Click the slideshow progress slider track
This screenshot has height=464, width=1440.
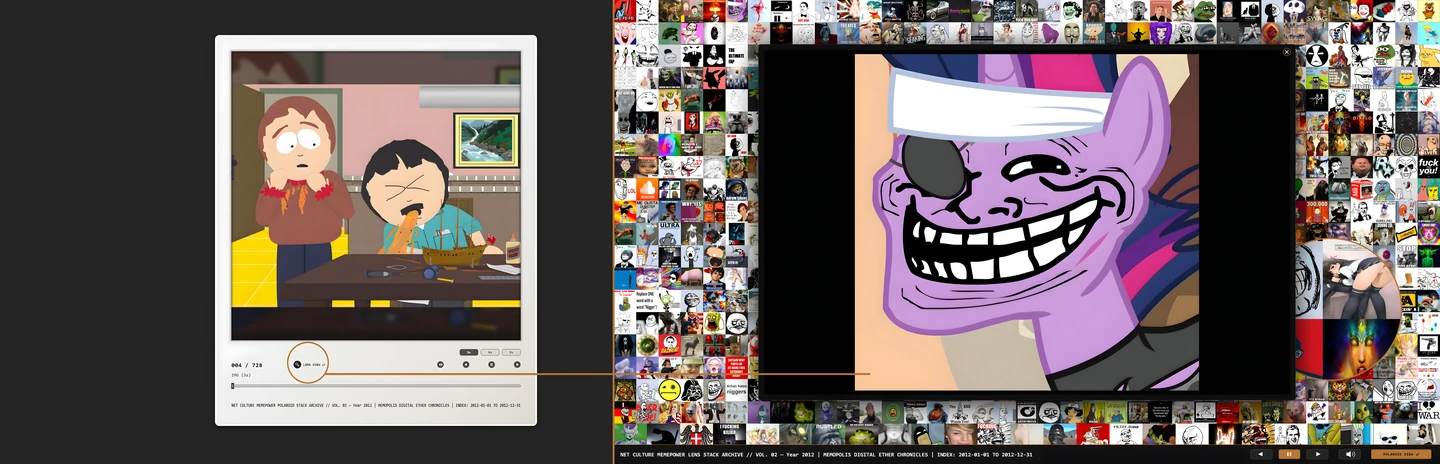tap(376, 386)
